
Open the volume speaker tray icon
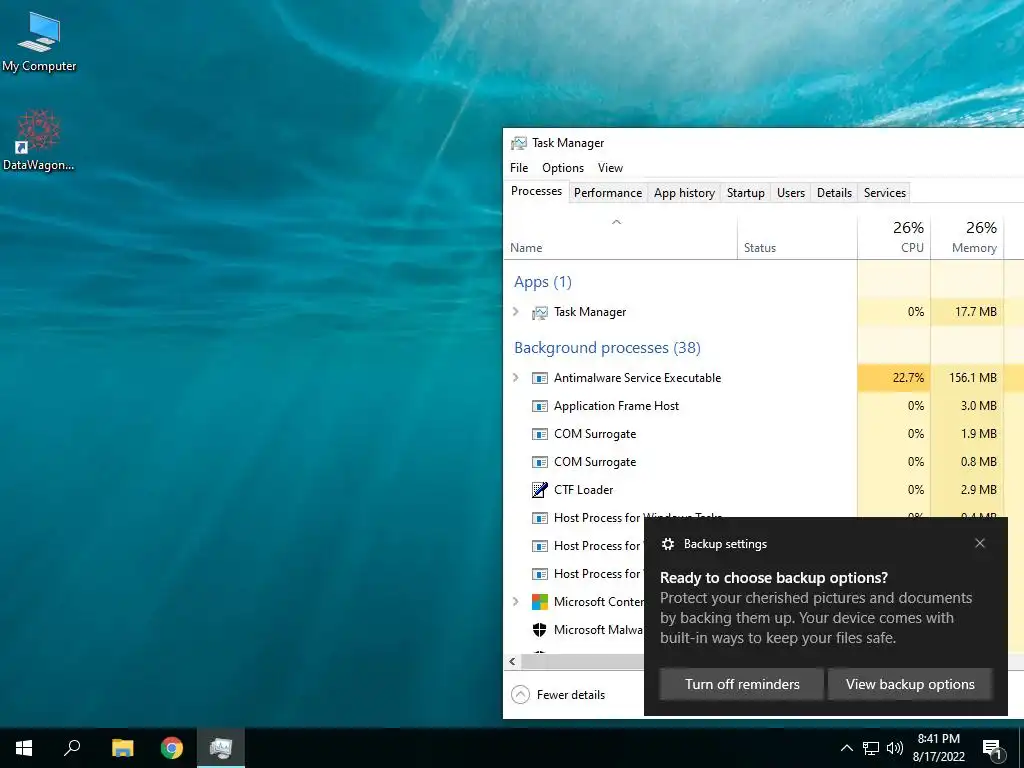(x=895, y=748)
